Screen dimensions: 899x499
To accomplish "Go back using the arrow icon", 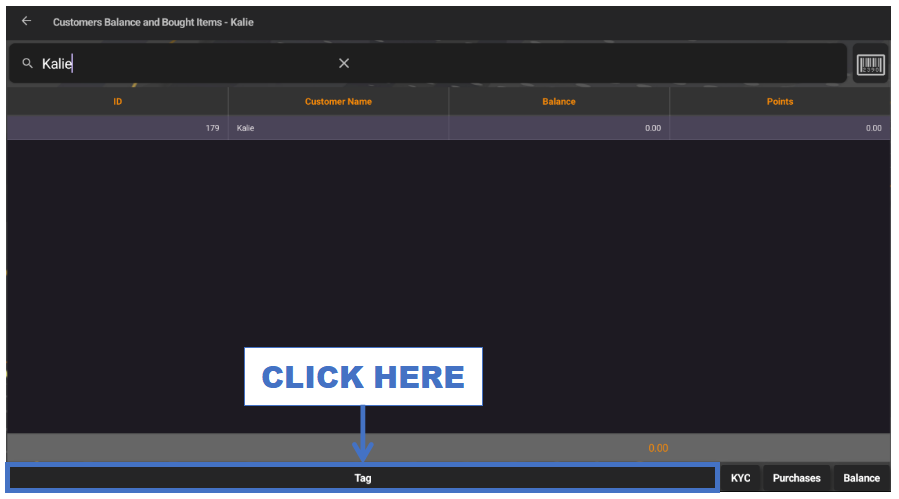I will pyautogui.click(x=26, y=21).
